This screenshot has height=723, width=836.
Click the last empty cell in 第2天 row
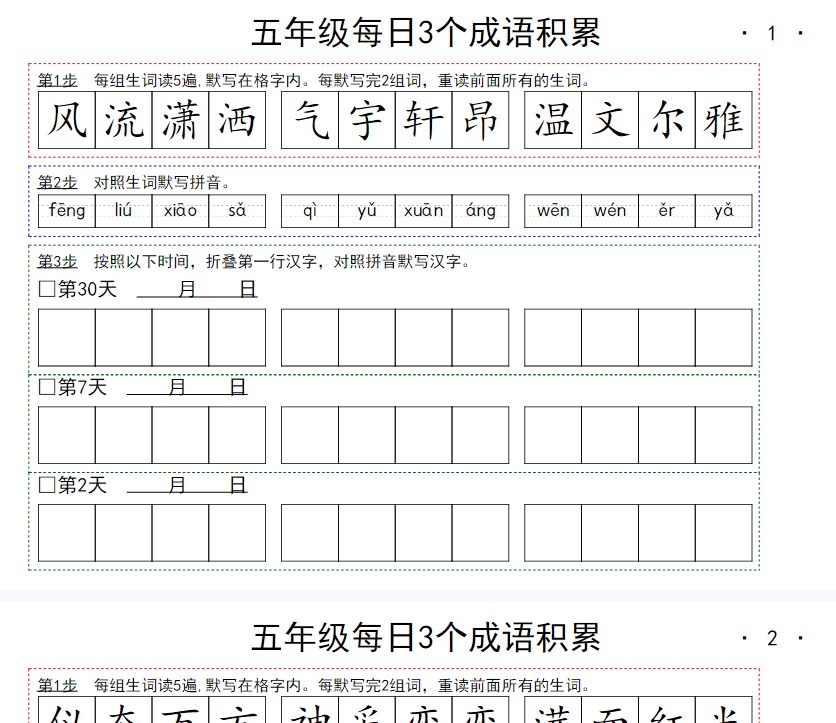(x=723, y=533)
